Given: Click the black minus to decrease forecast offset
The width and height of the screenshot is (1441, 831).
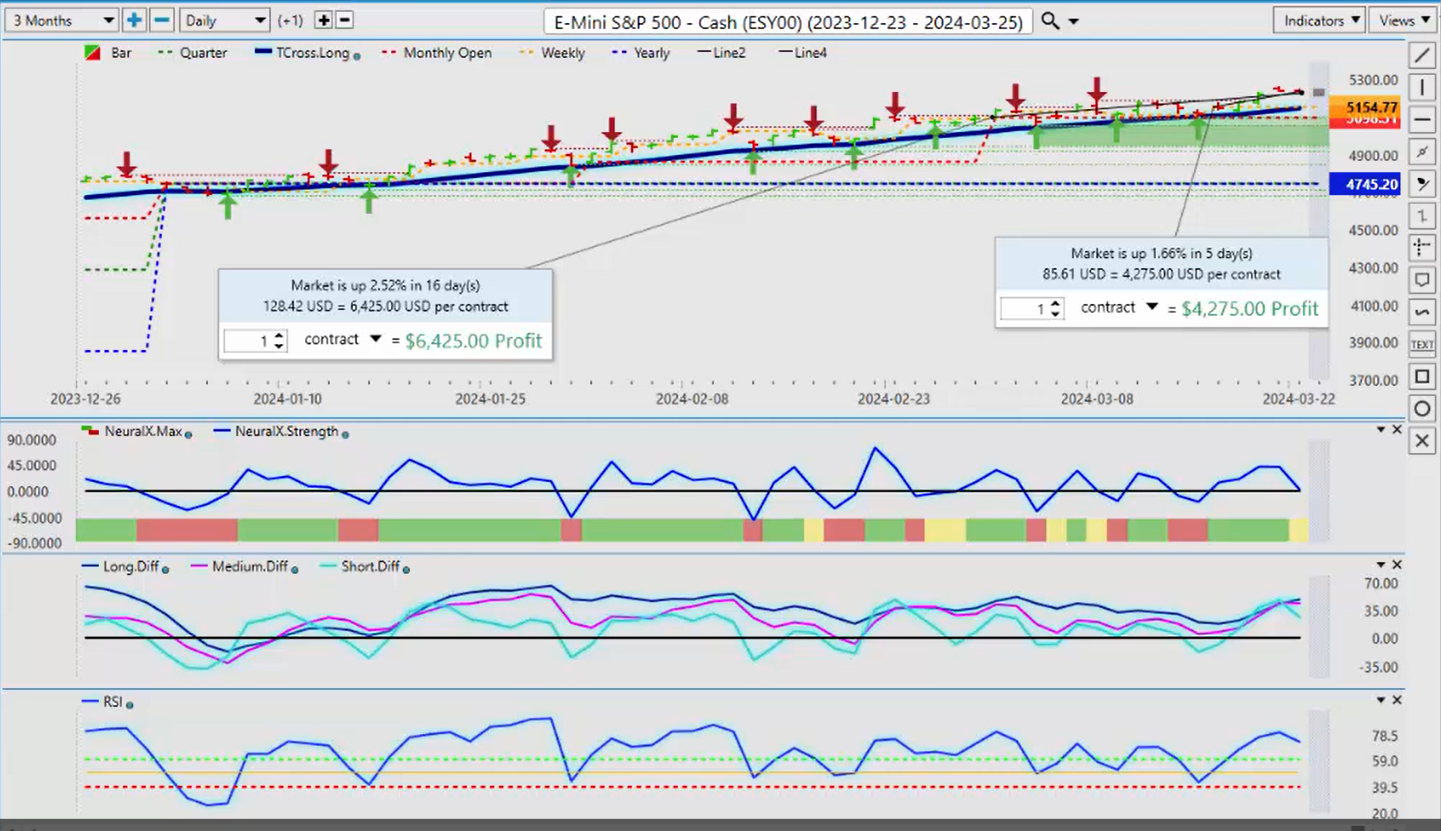Looking at the screenshot, I should point(343,20).
